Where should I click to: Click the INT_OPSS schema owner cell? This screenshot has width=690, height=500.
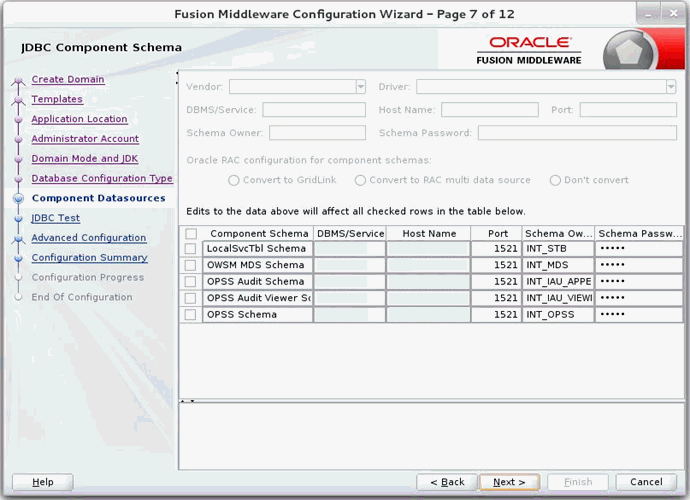pos(558,315)
